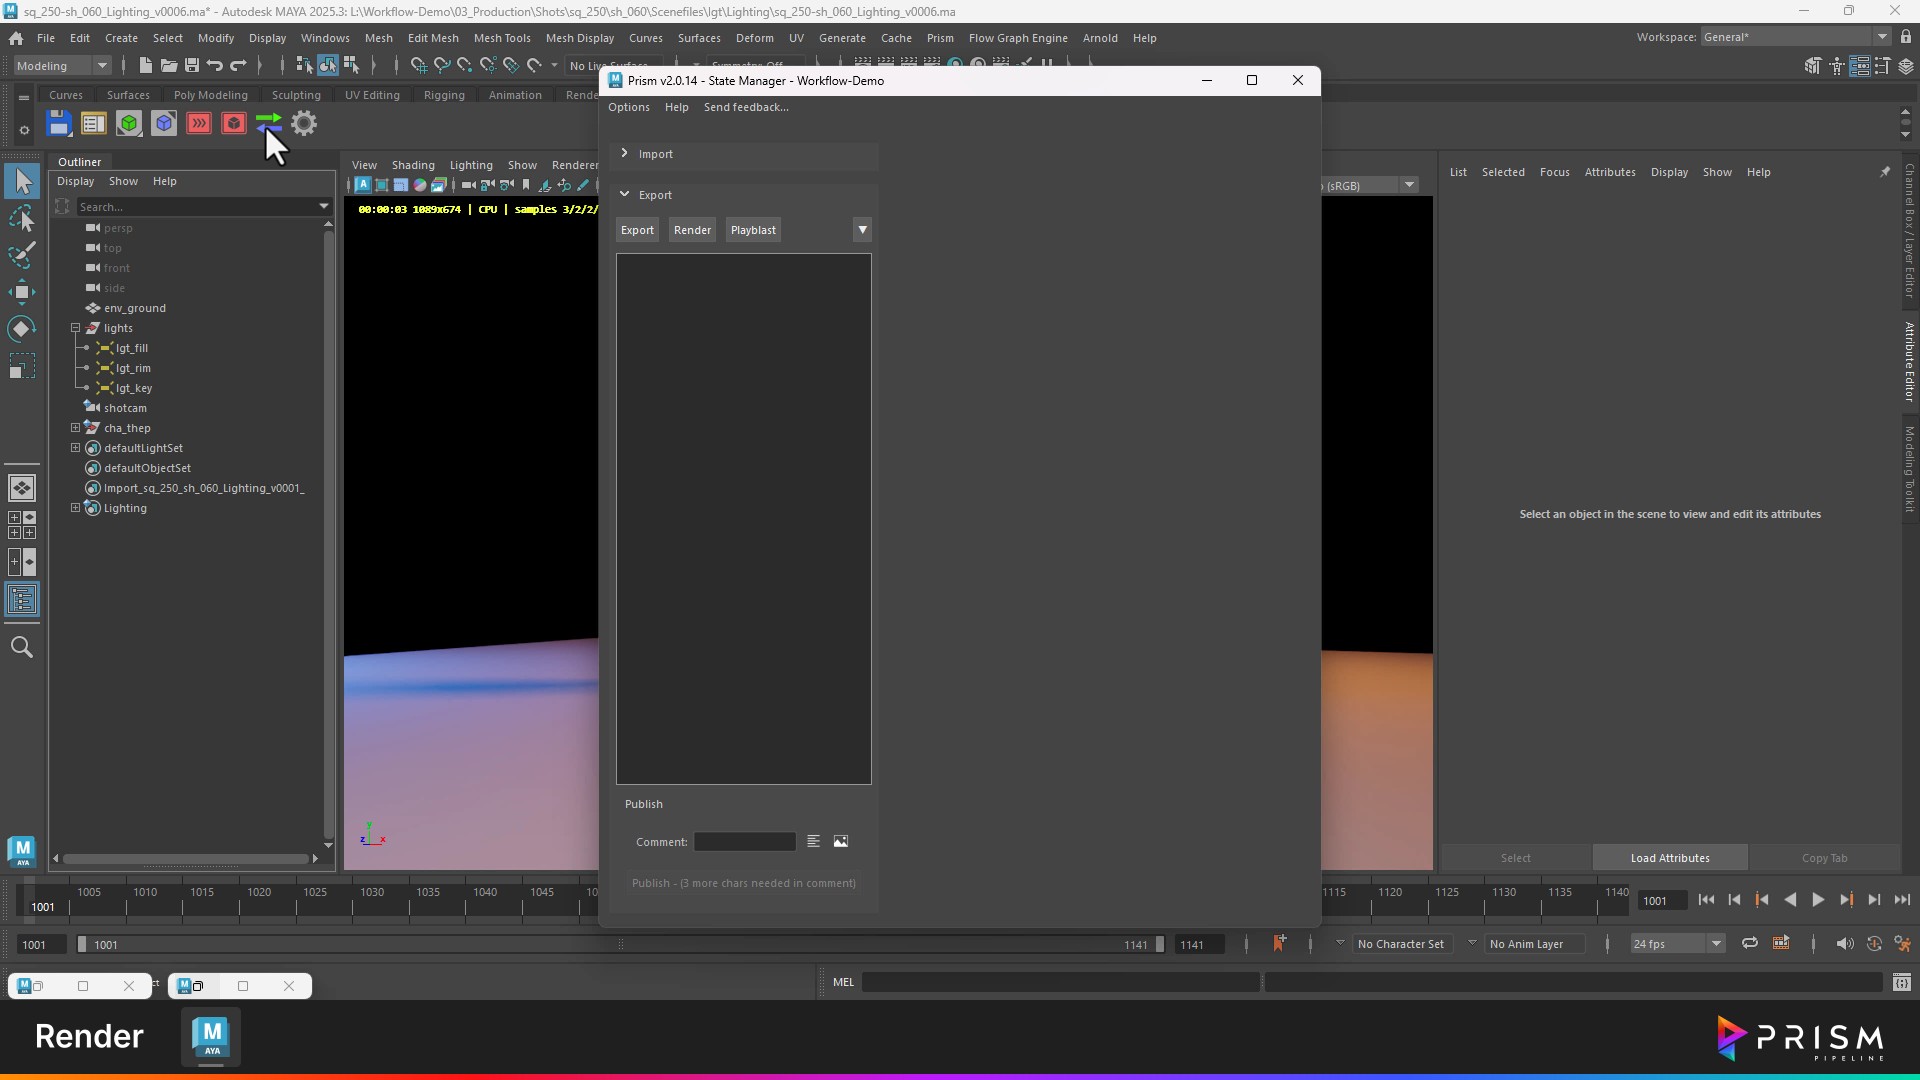Open the viewport Lighting menu
This screenshot has width=1920, height=1080.
coord(471,165)
